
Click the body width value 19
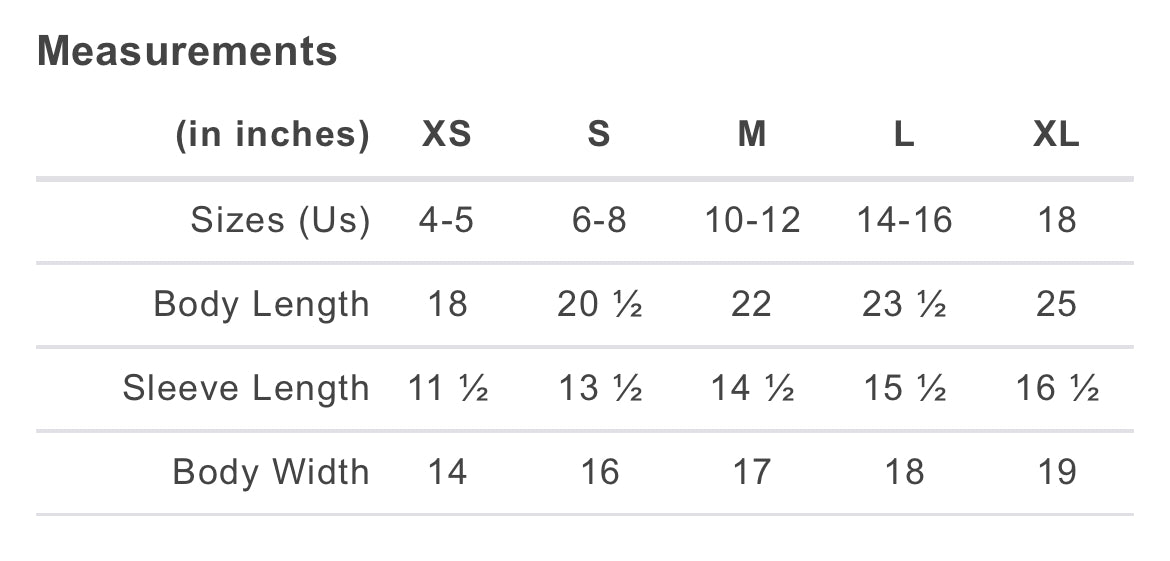[1056, 472]
